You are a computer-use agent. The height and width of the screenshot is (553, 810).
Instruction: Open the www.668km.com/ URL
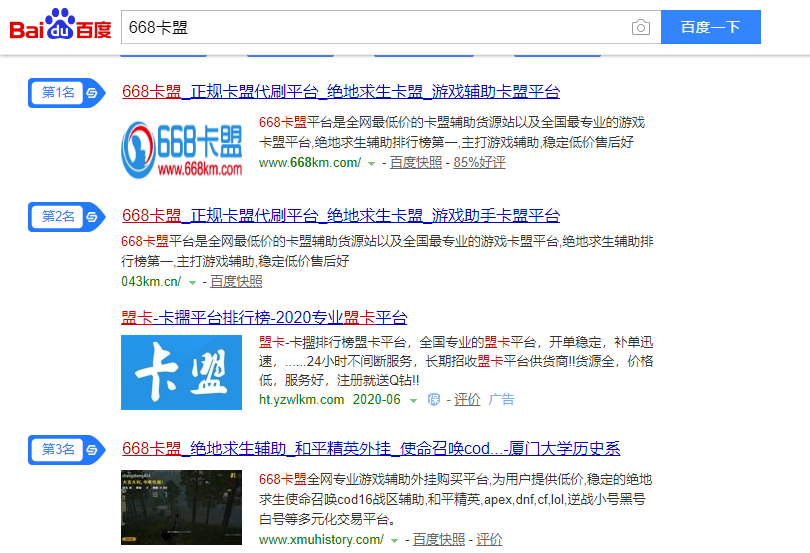310,163
